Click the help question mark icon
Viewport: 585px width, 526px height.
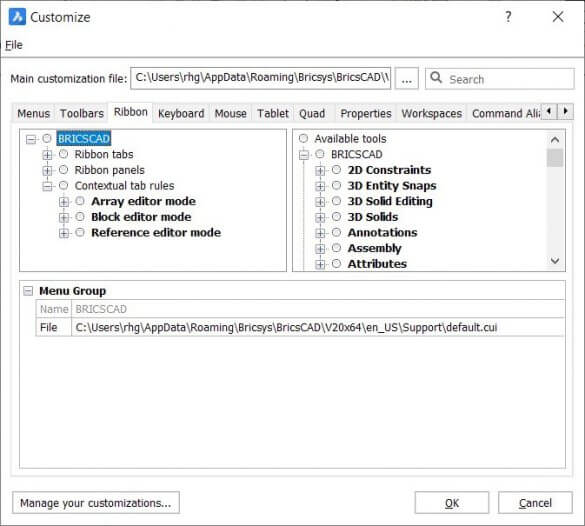pos(508,17)
